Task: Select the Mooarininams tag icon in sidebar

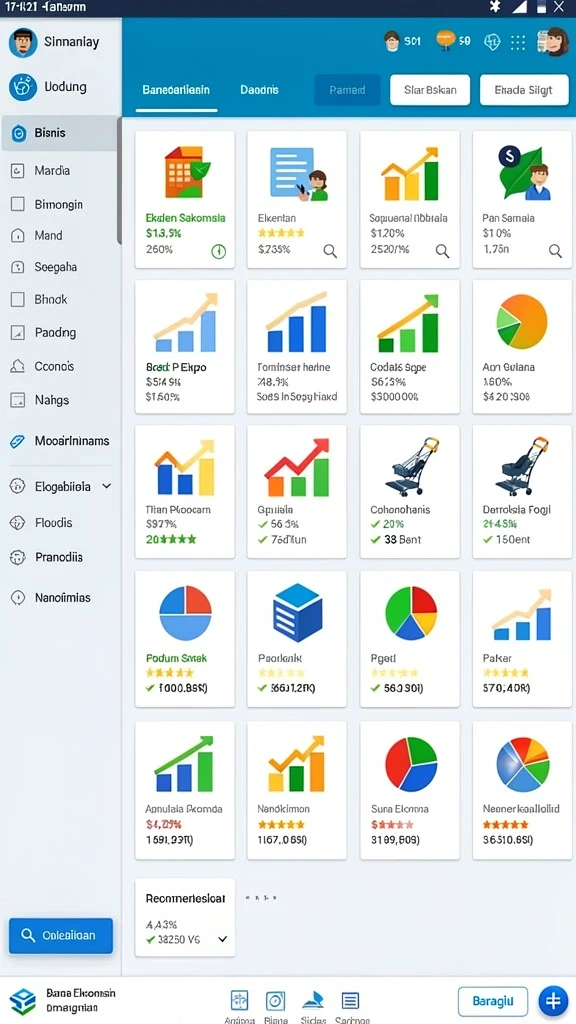Action: point(18,441)
